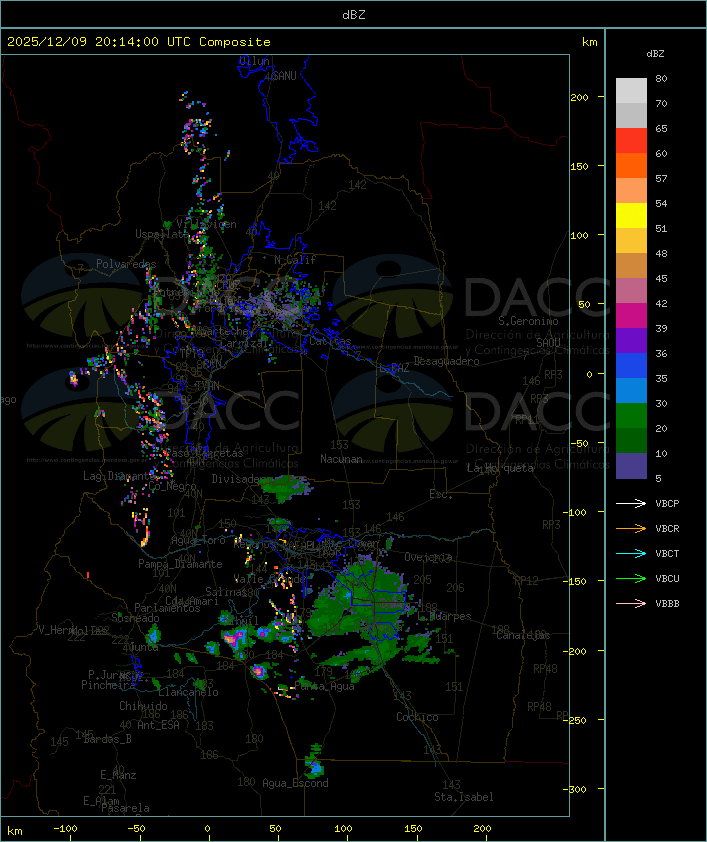Screen dimensions: 707x842
Task: Click the 'Llancanelo' map label
Action: point(188,692)
